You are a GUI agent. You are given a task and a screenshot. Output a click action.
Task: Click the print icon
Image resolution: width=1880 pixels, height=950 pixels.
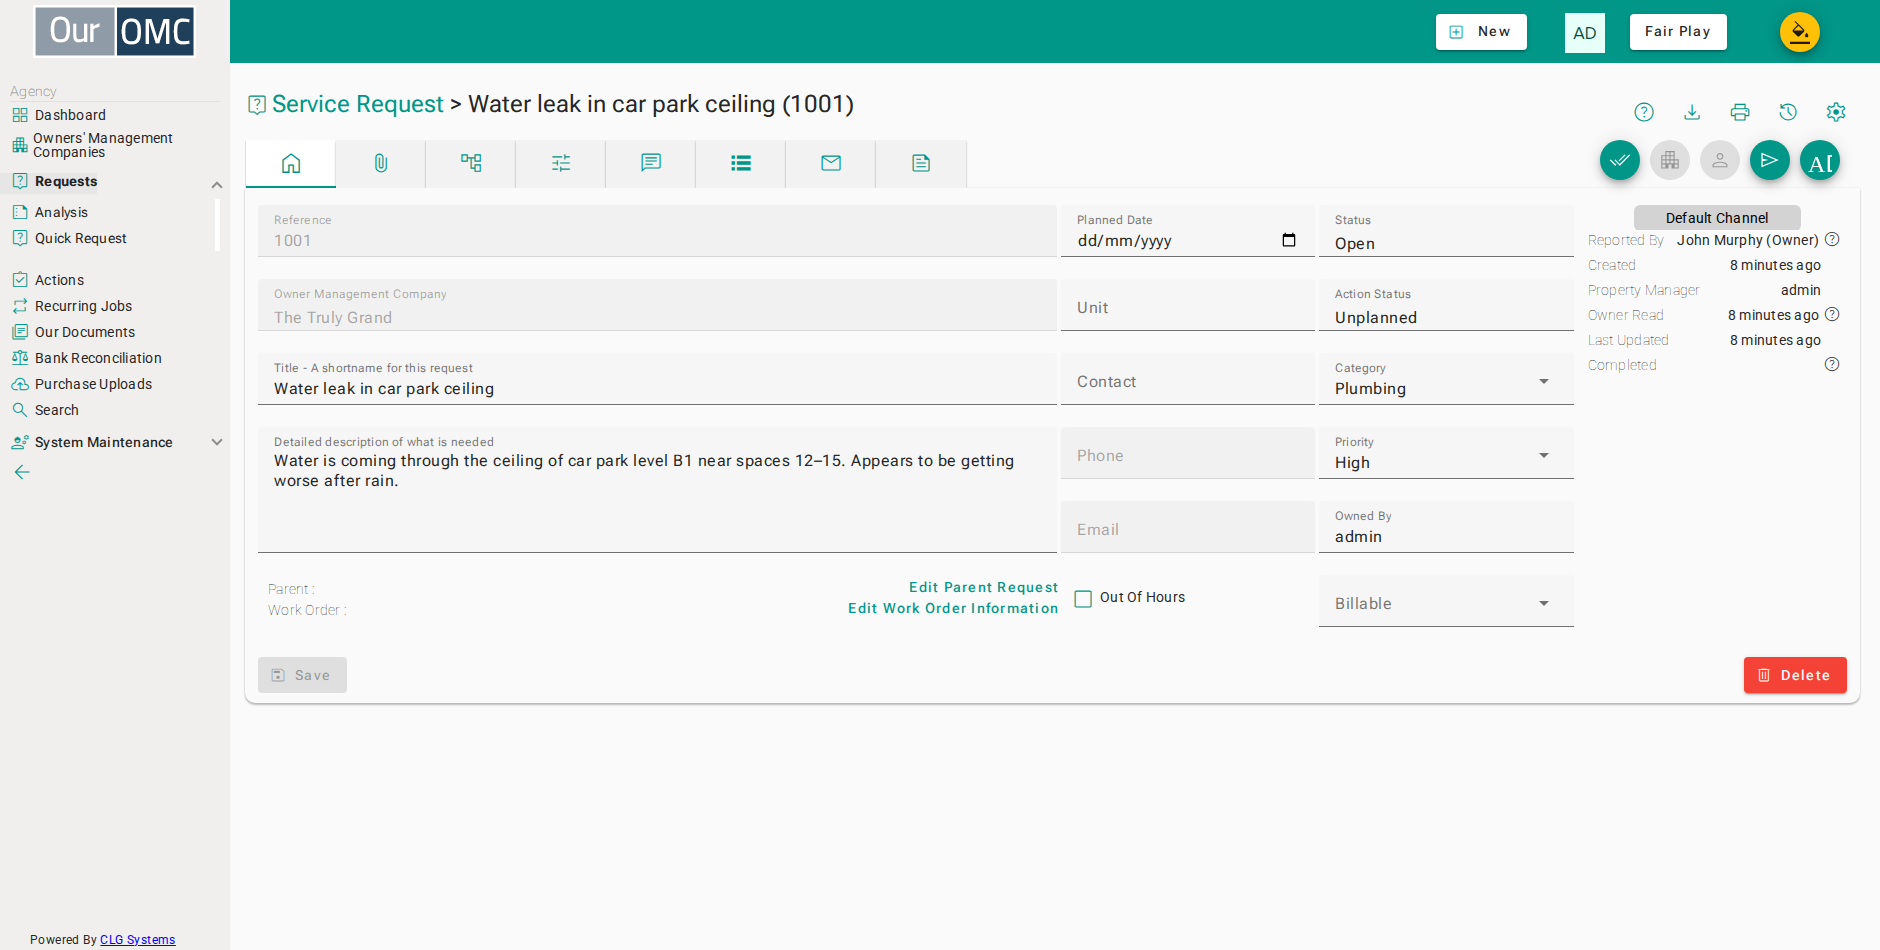click(1740, 112)
